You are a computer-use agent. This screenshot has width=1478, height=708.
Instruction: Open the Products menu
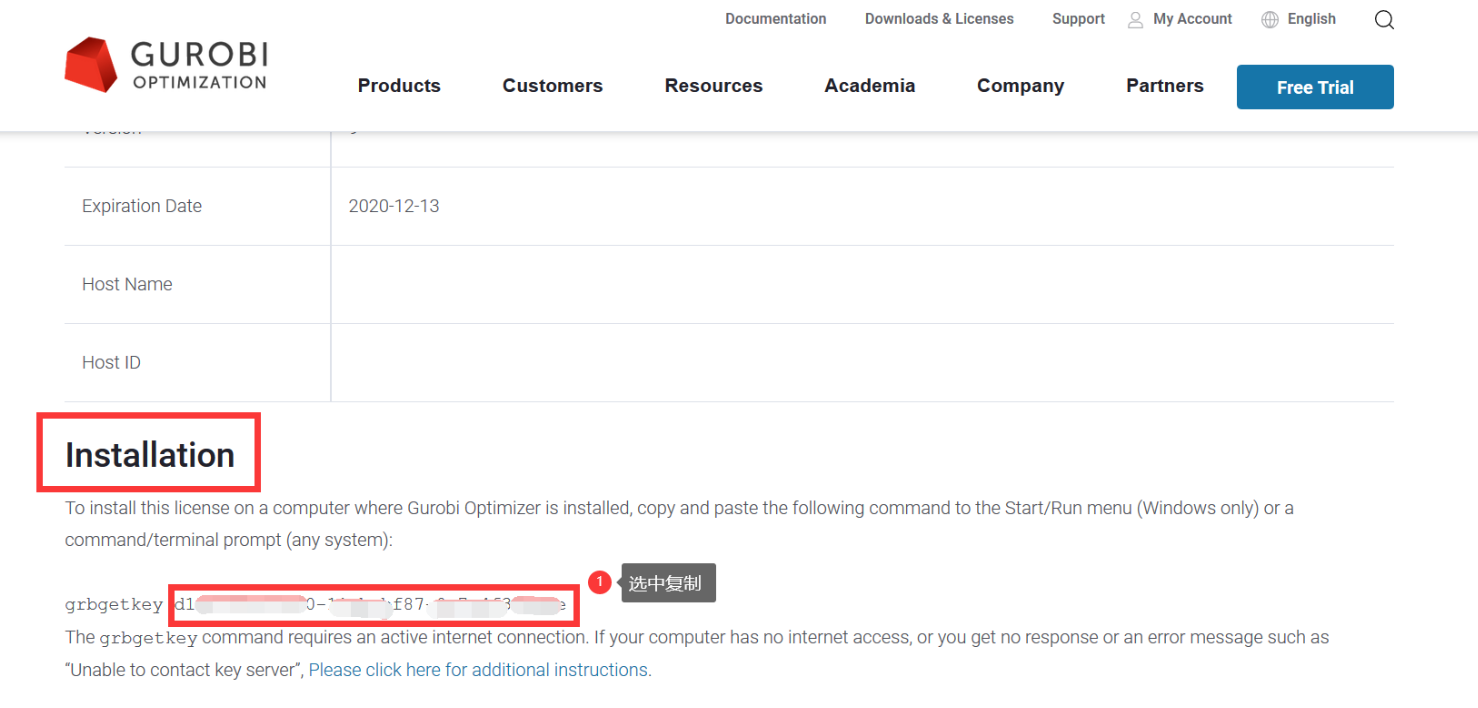[399, 86]
